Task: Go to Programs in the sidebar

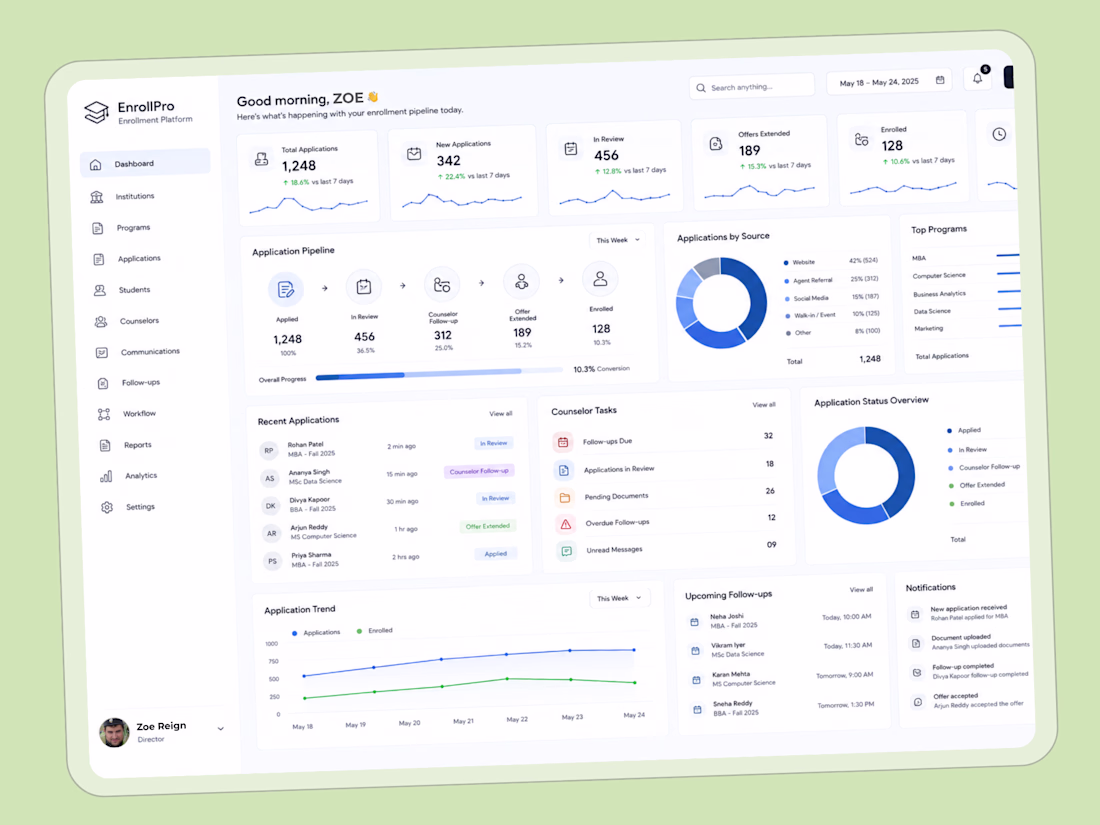Action: click(133, 227)
